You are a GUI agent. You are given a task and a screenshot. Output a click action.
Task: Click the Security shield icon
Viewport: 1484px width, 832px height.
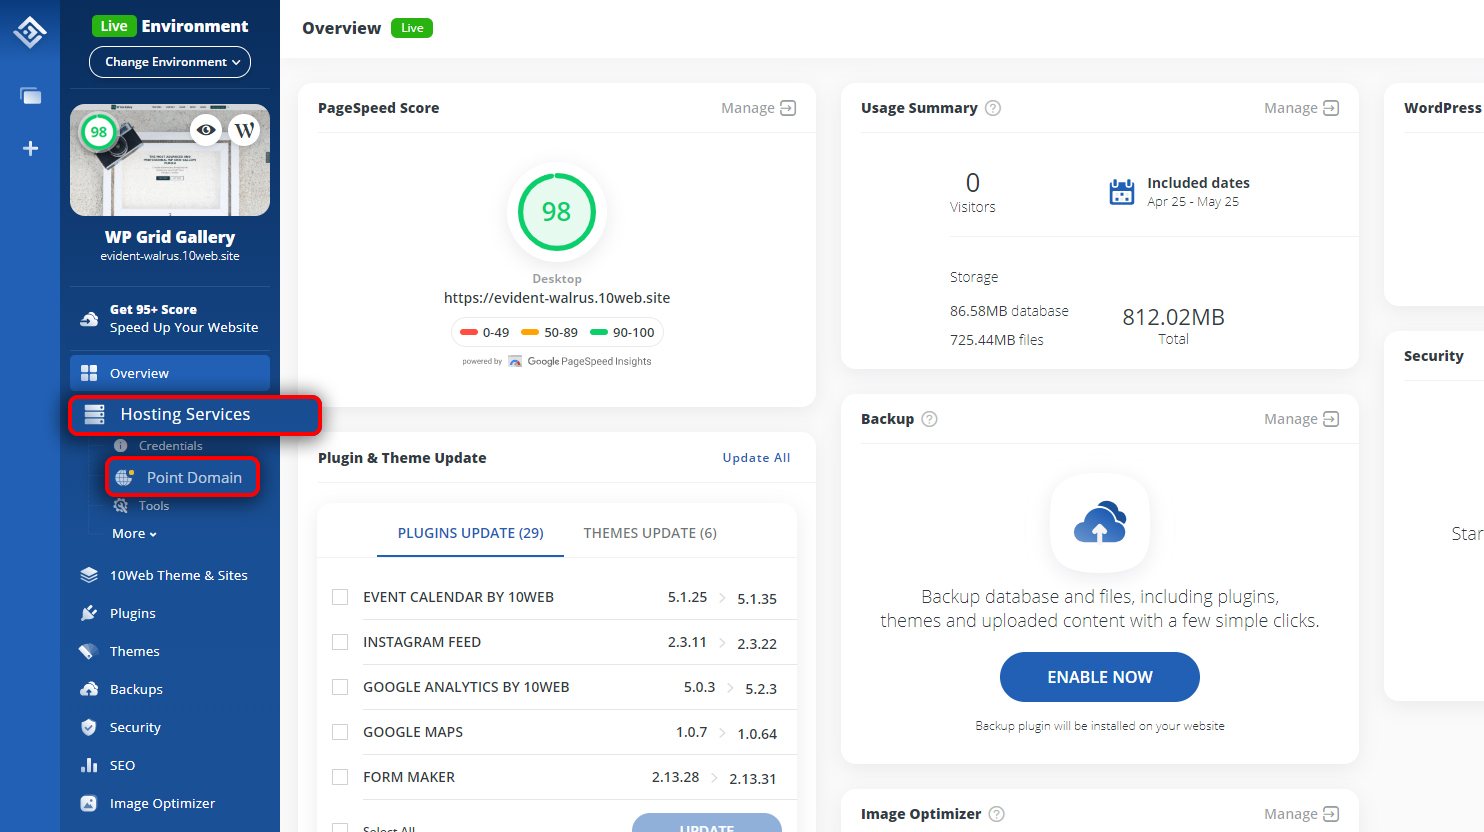[x=89, y=727]
